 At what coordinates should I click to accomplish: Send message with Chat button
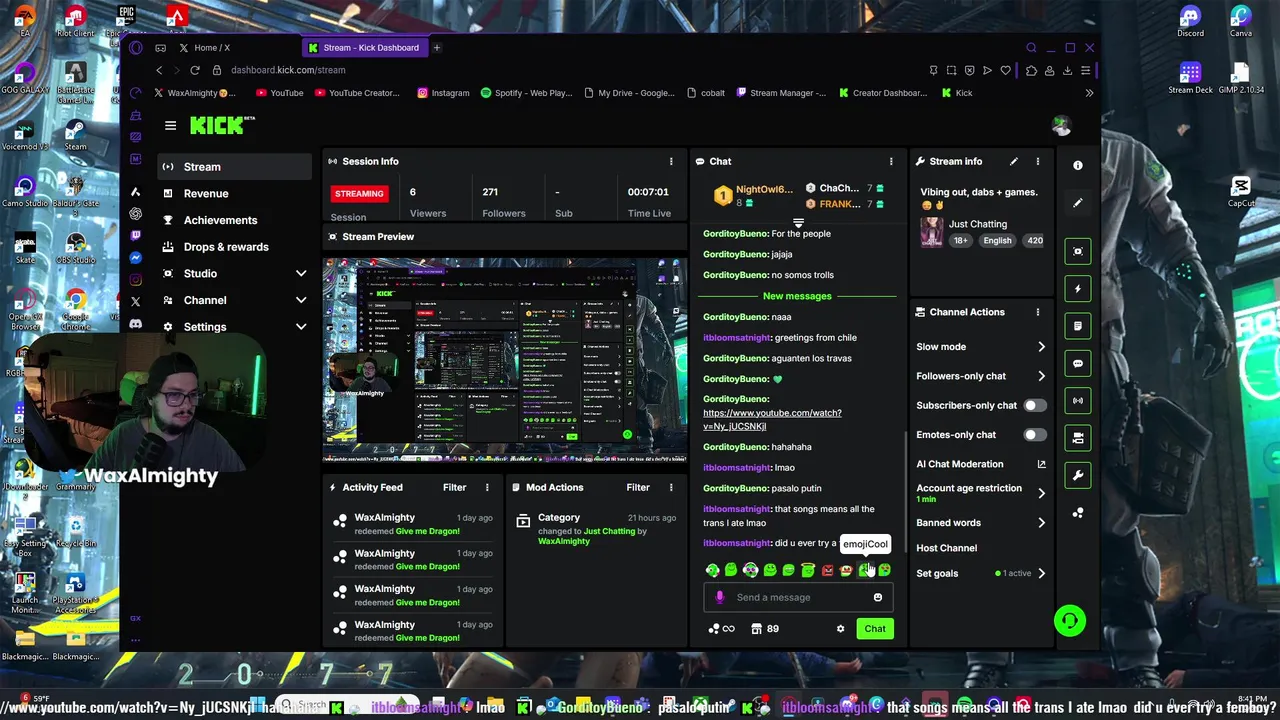[x=875, y=629]
